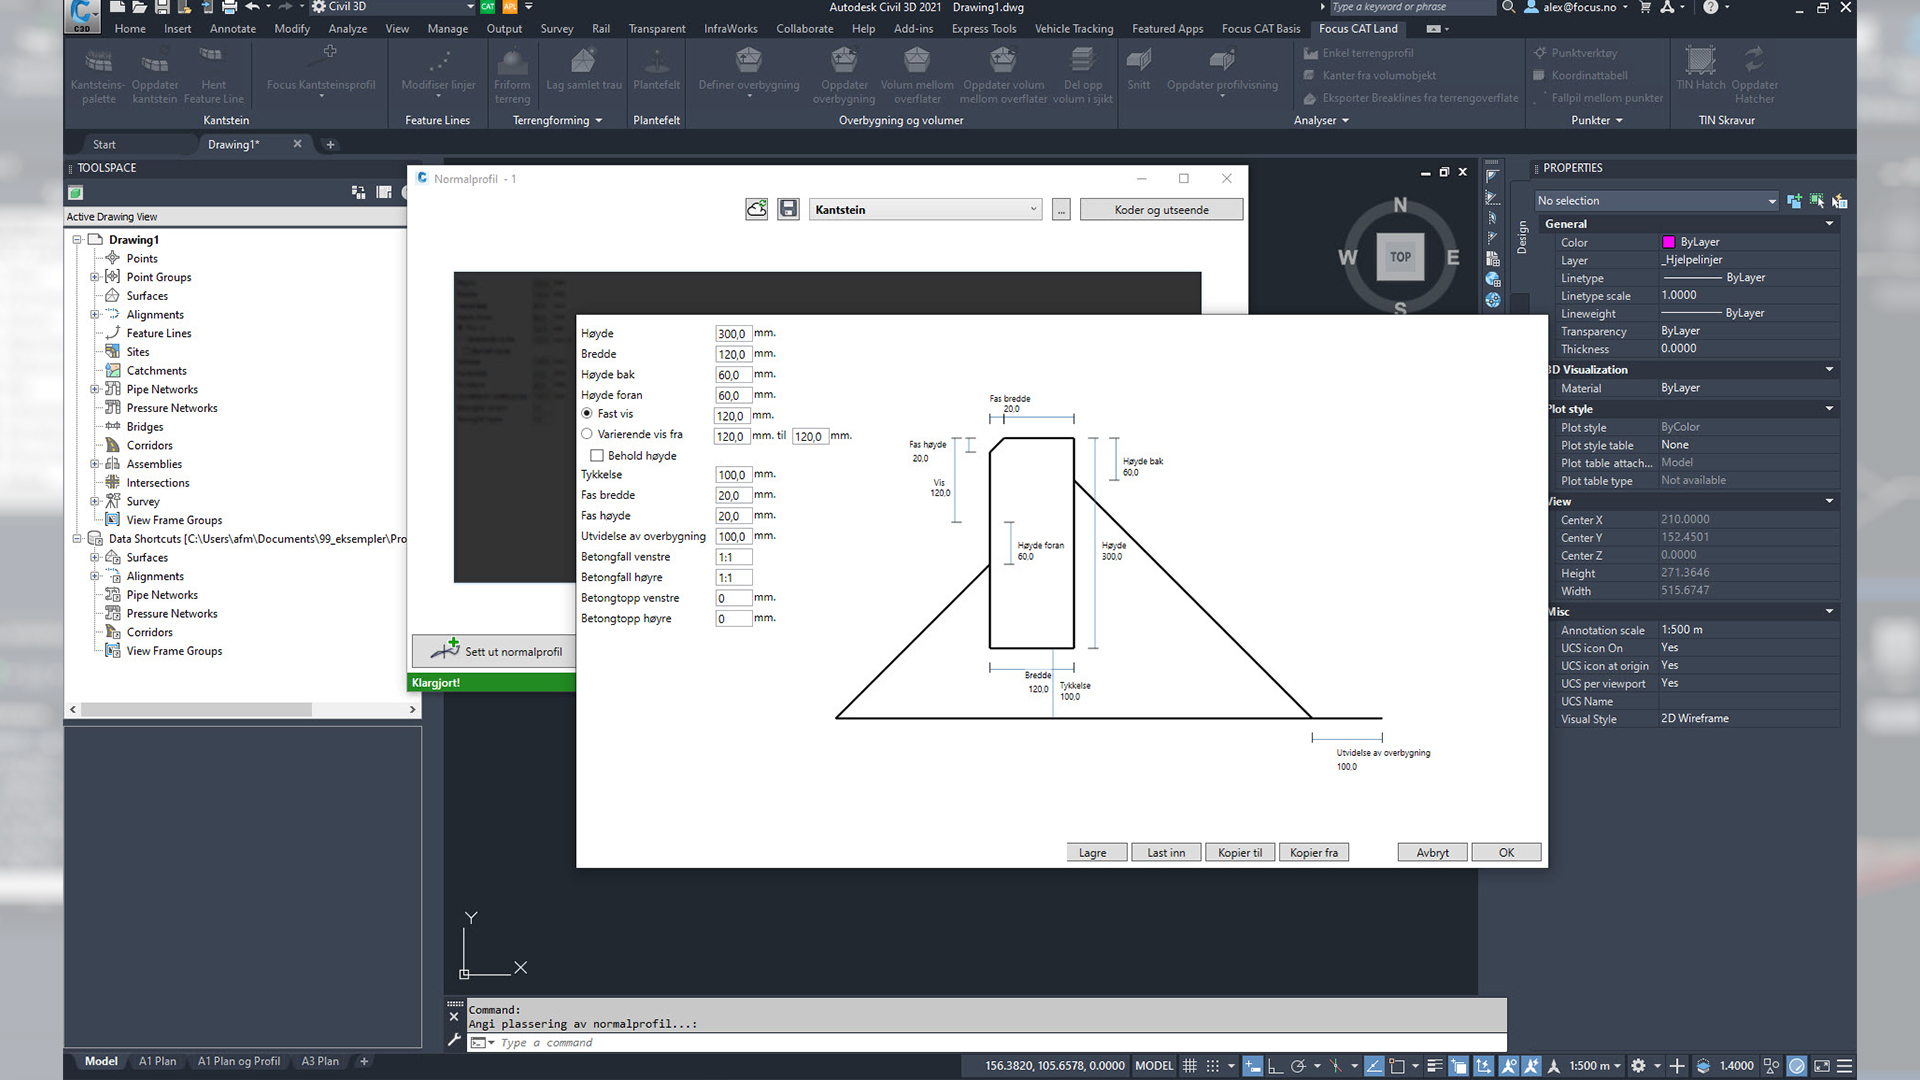Click the Sett ut normalprofil button
This screenshot has width=1920, height=1080.
point(492,651)
